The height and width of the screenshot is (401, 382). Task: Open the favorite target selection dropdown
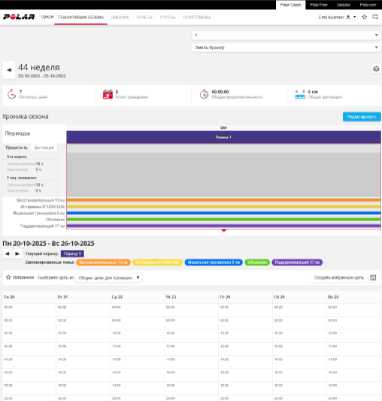[x=109, y=278]
